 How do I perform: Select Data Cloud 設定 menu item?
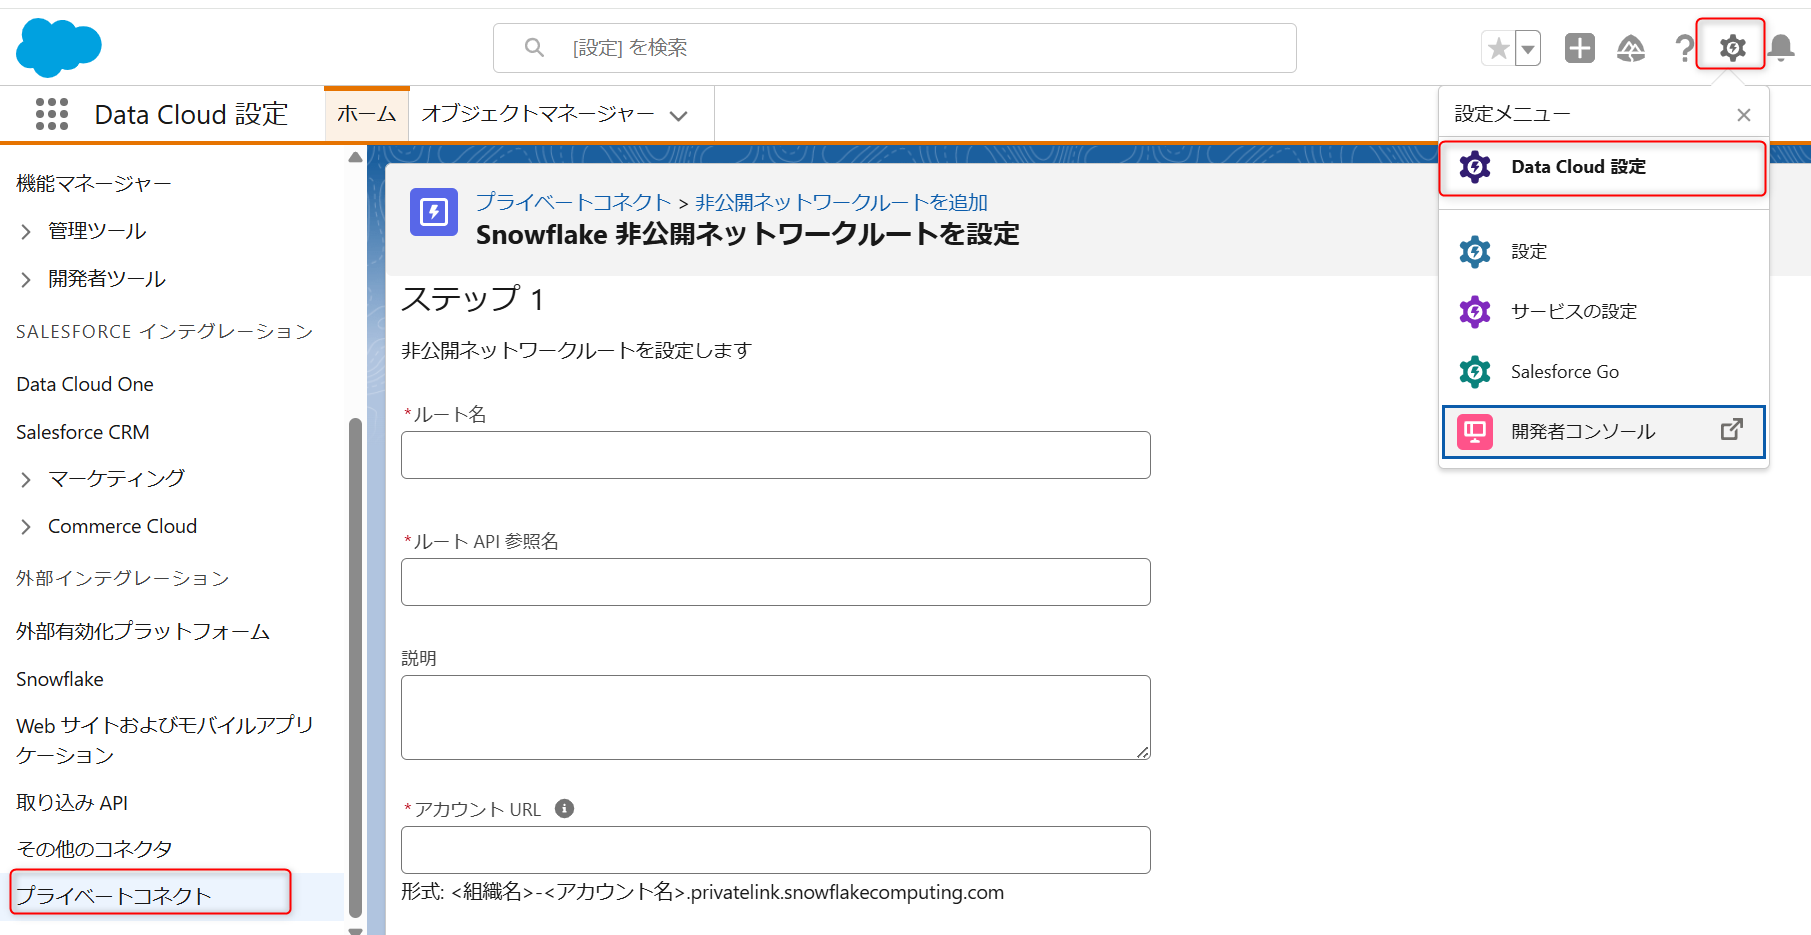click(x=1603, y=167)
